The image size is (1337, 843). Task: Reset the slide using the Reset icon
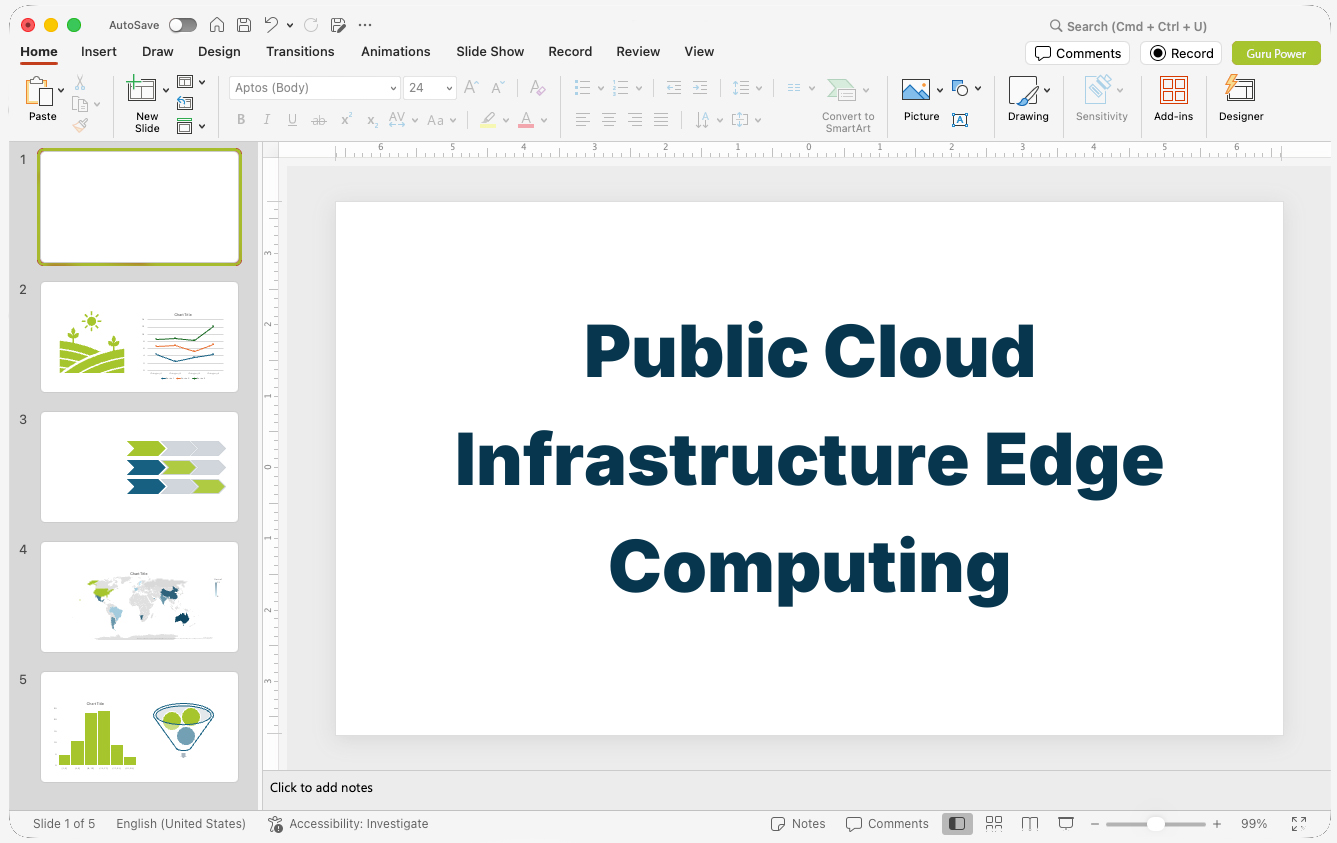click(185, 103)
